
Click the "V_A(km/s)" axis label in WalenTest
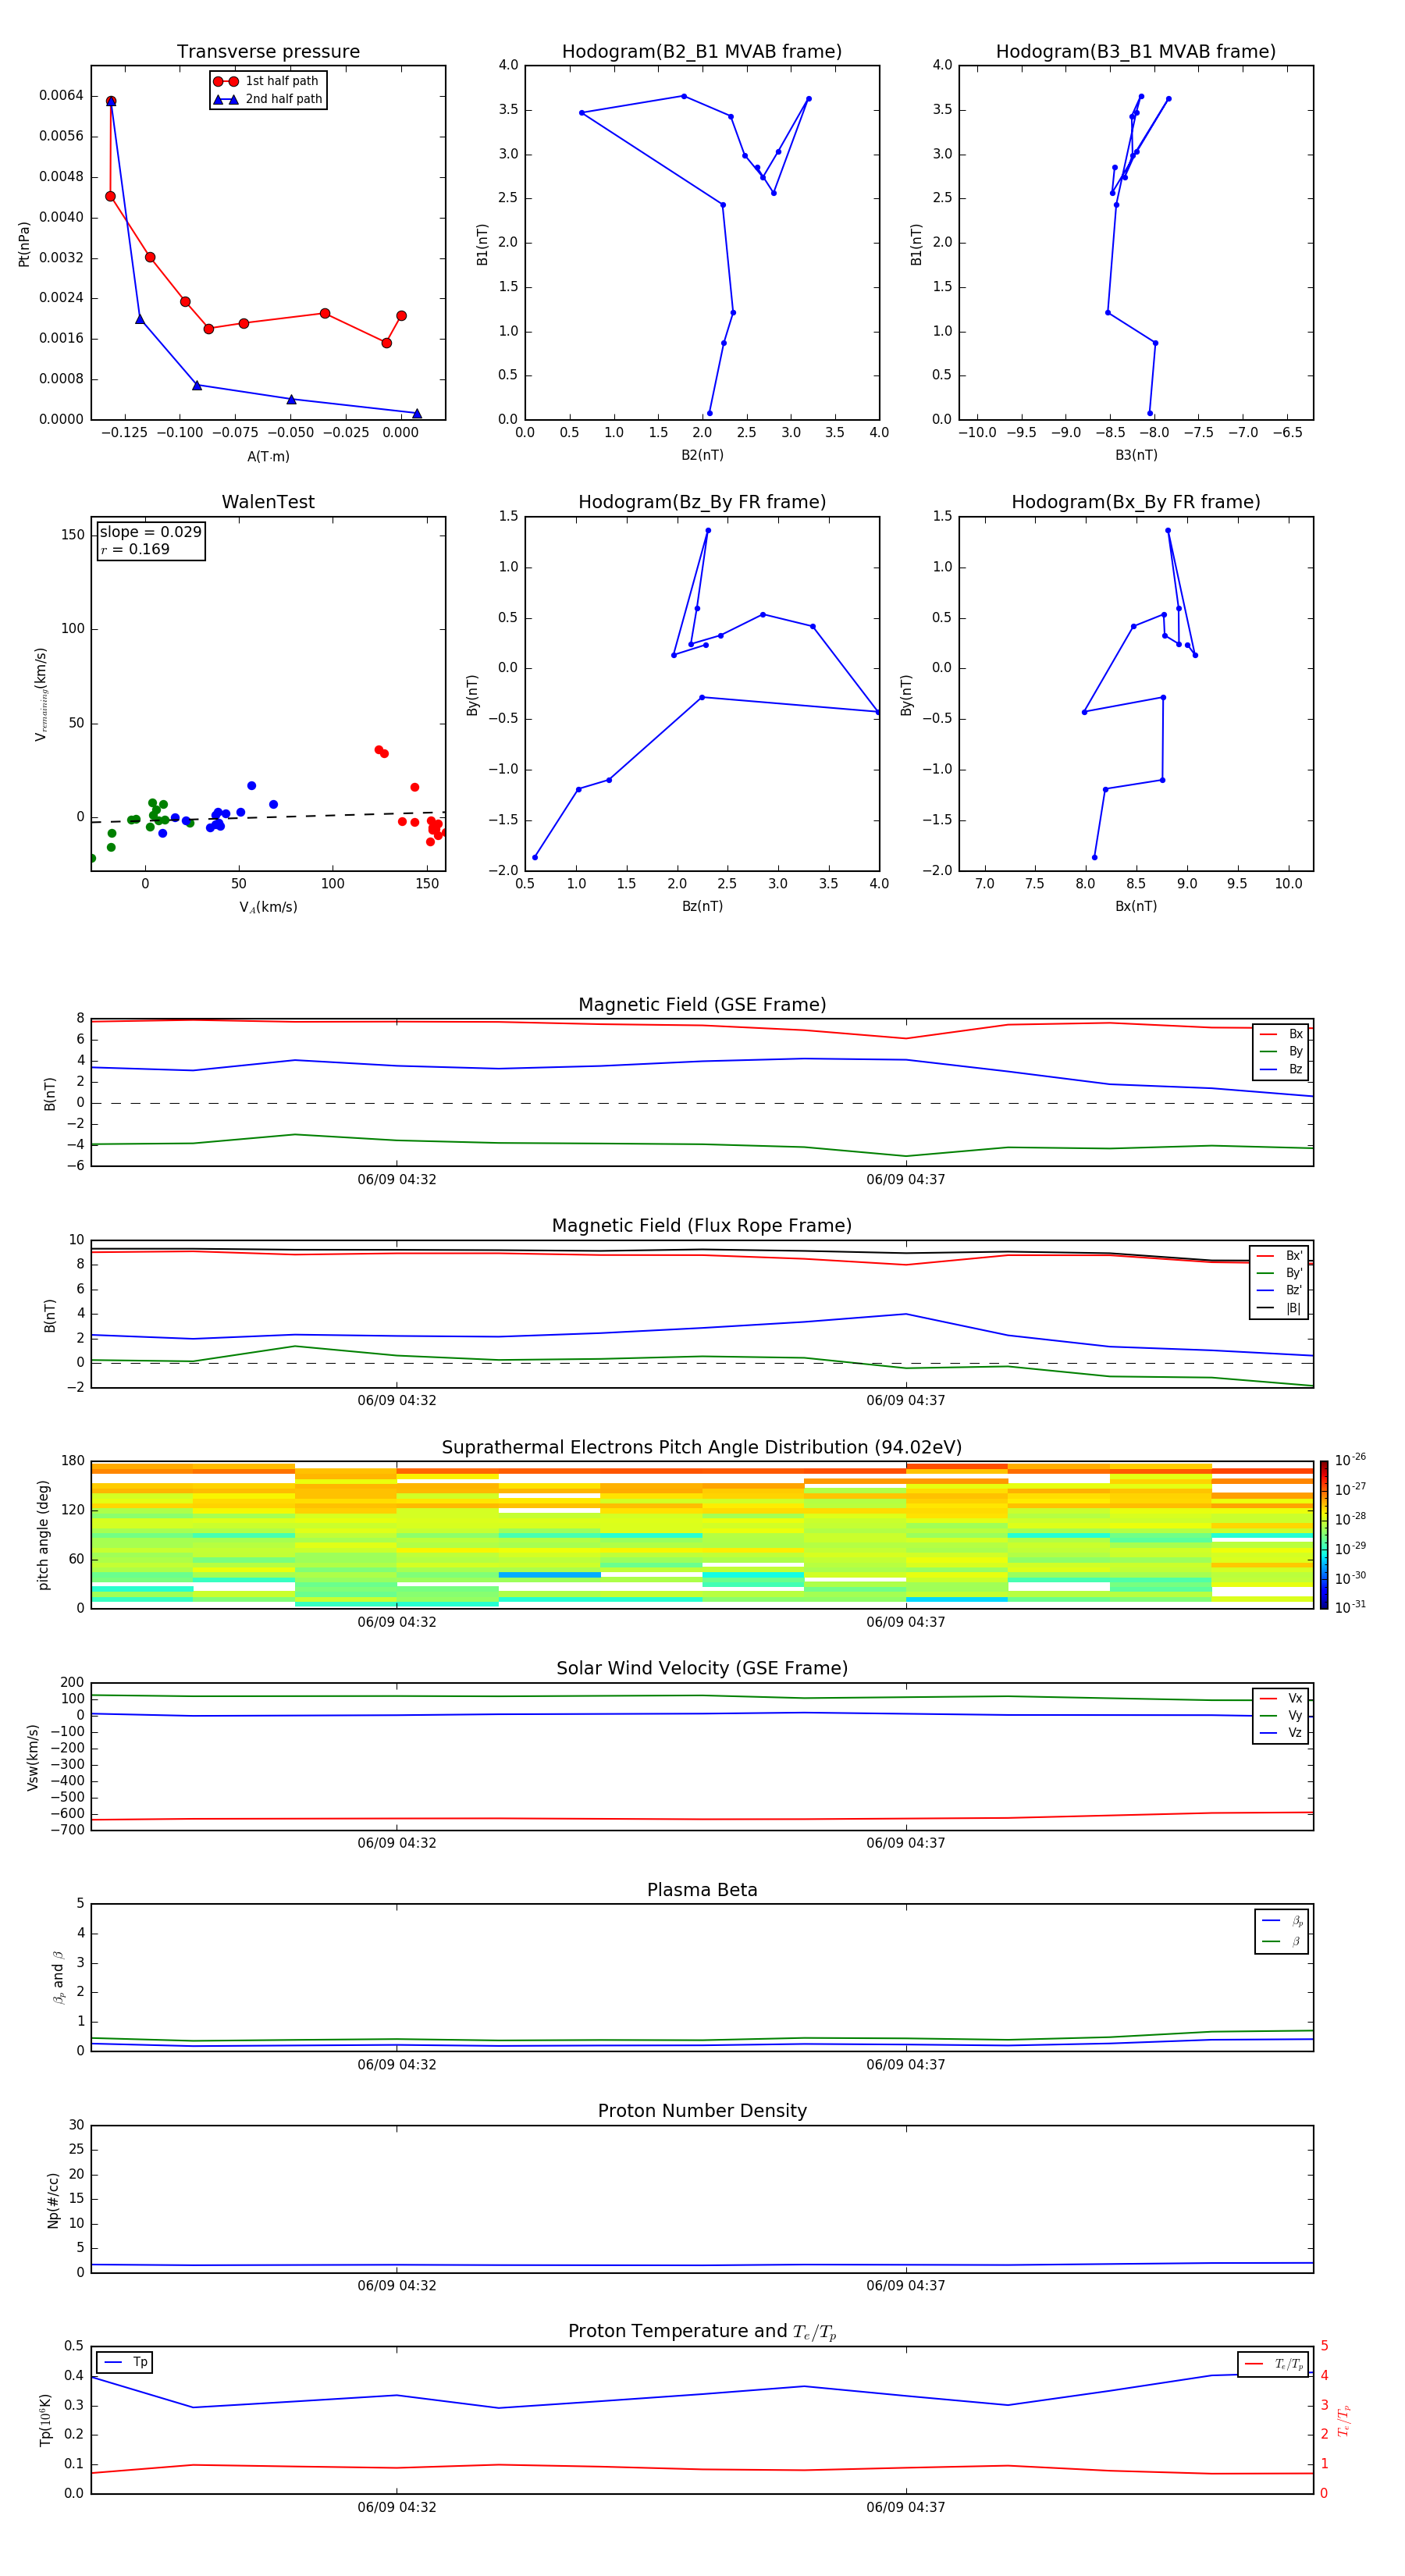click(268, 907)
